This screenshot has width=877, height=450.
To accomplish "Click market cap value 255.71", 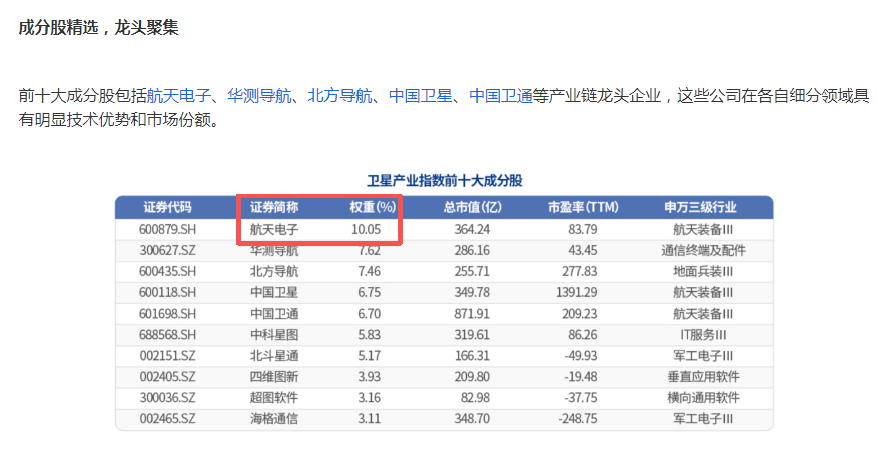I will coord(472,272).
